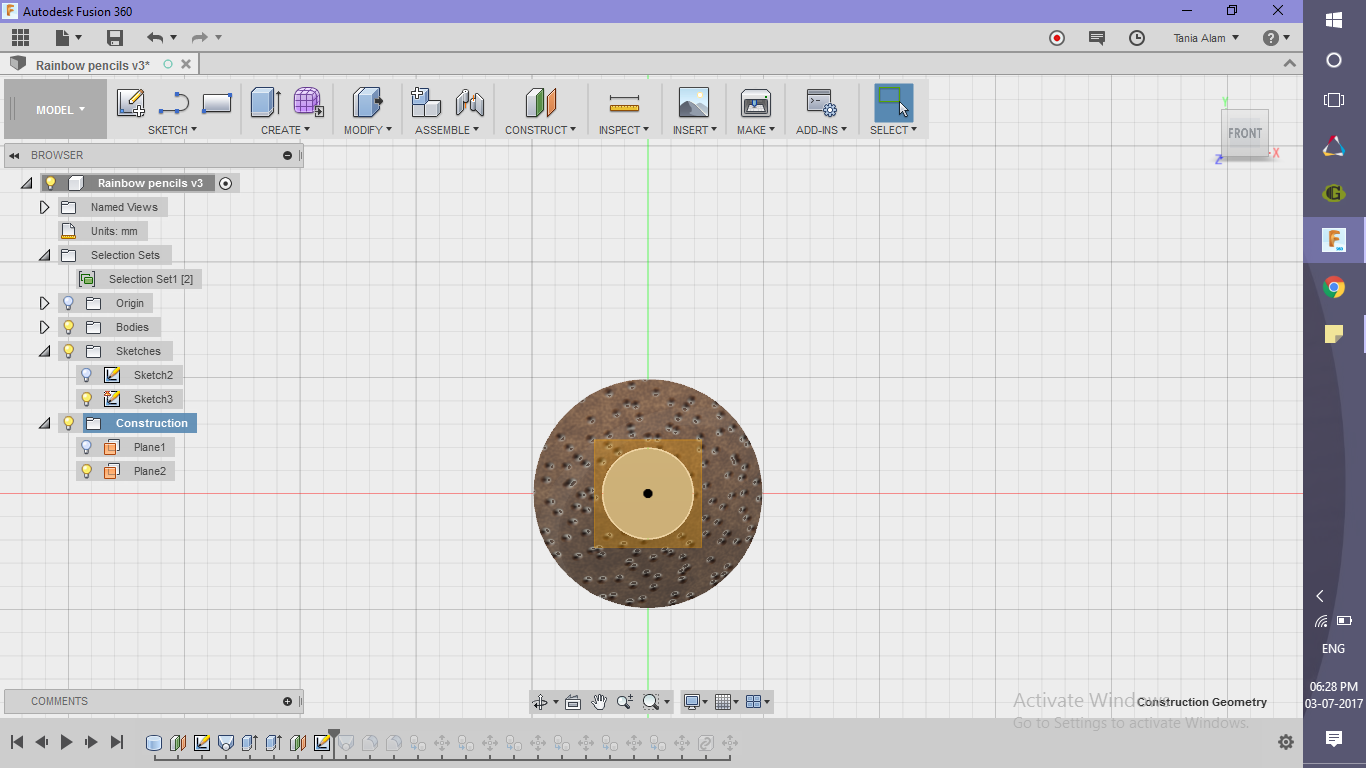Select the Line sketch tool
The width and height of the screenshot is (1366, 768).
[x=173, y=103]
